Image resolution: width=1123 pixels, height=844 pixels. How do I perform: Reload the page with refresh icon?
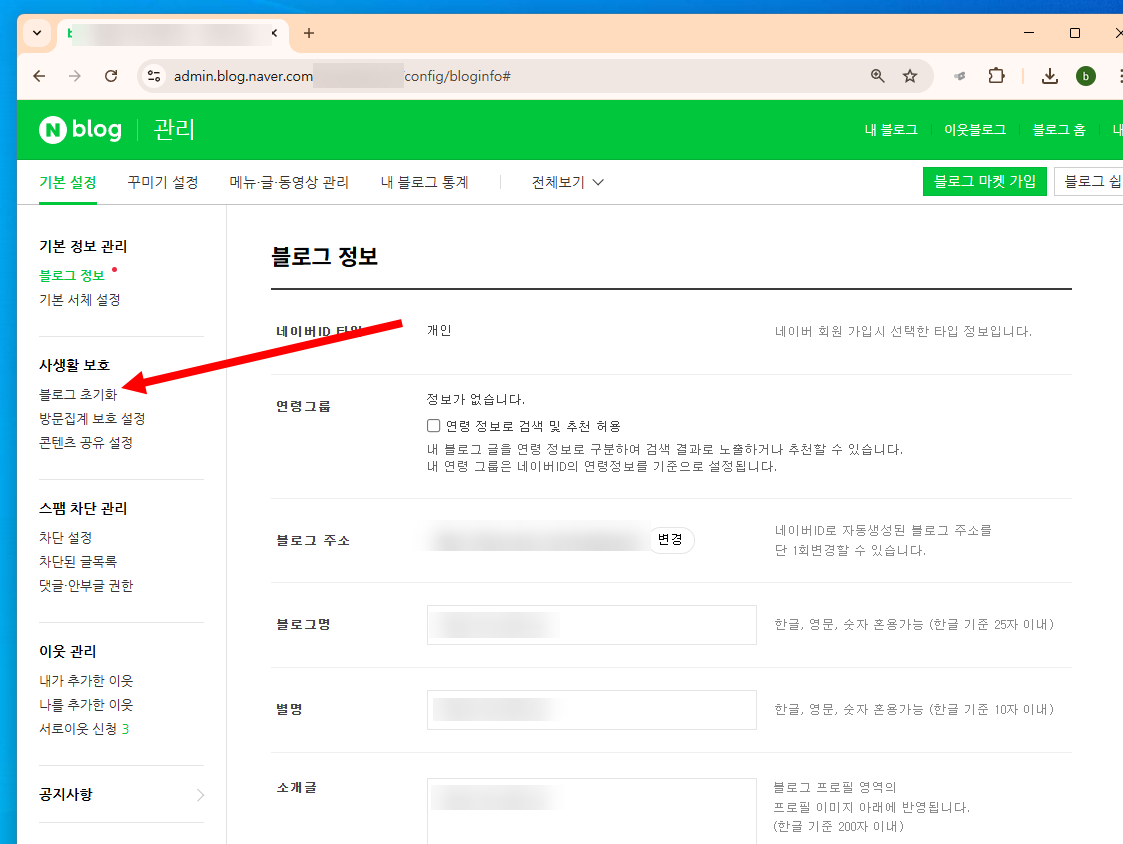pyautogui.click(x=111, y=76)
